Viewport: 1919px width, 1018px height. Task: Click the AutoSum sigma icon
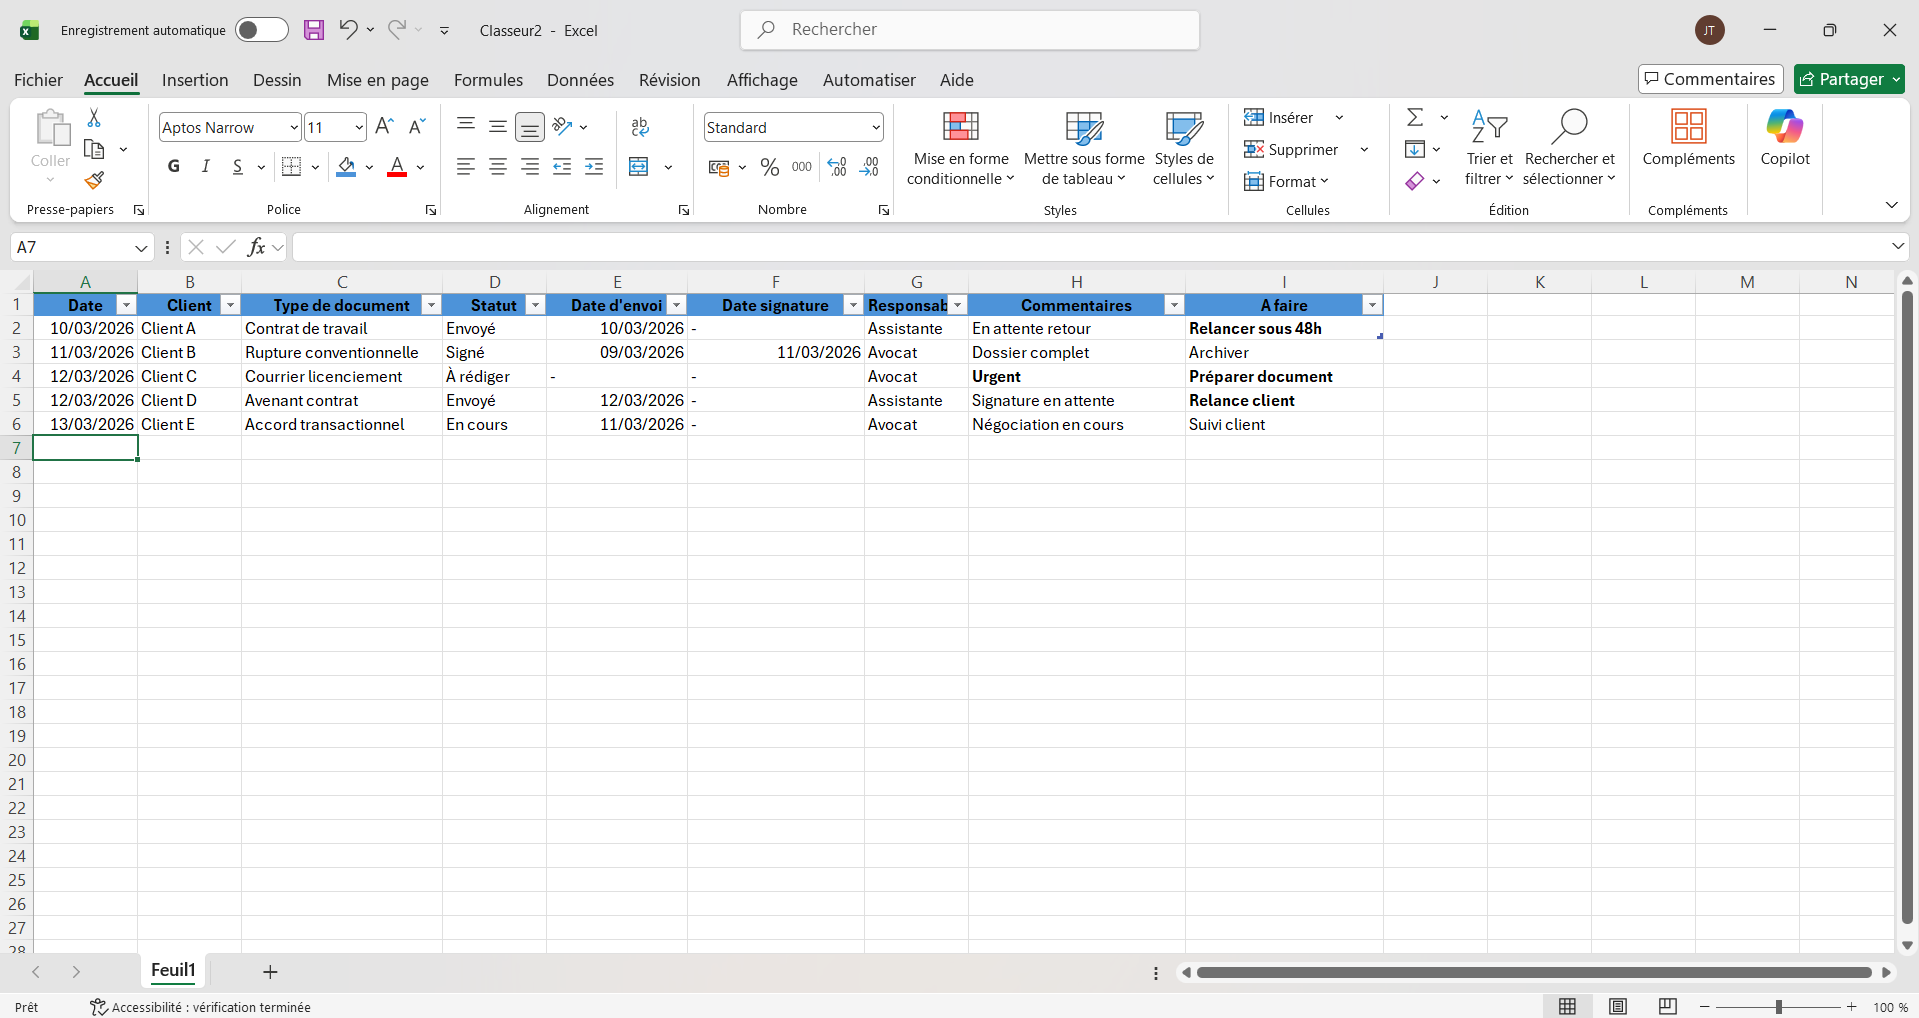(x=1415, y=118)
